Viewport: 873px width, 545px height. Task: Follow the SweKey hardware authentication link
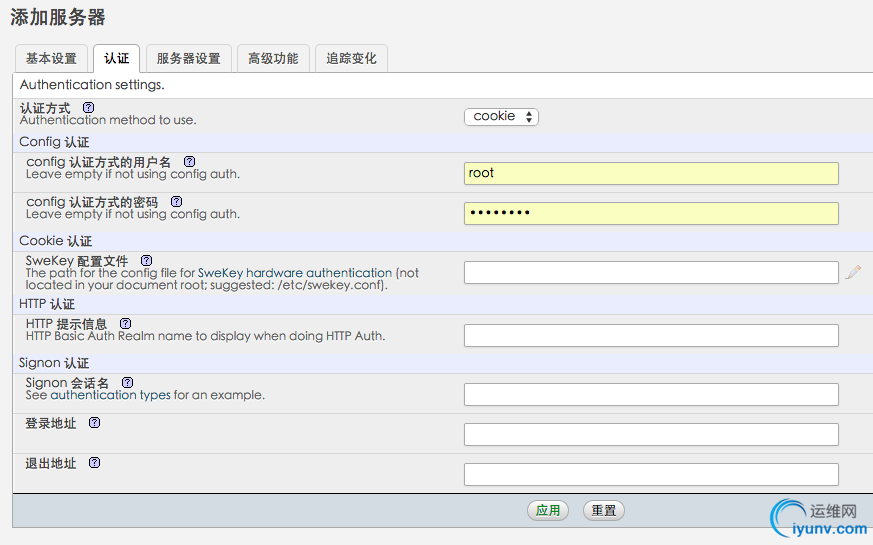point(295,273)
